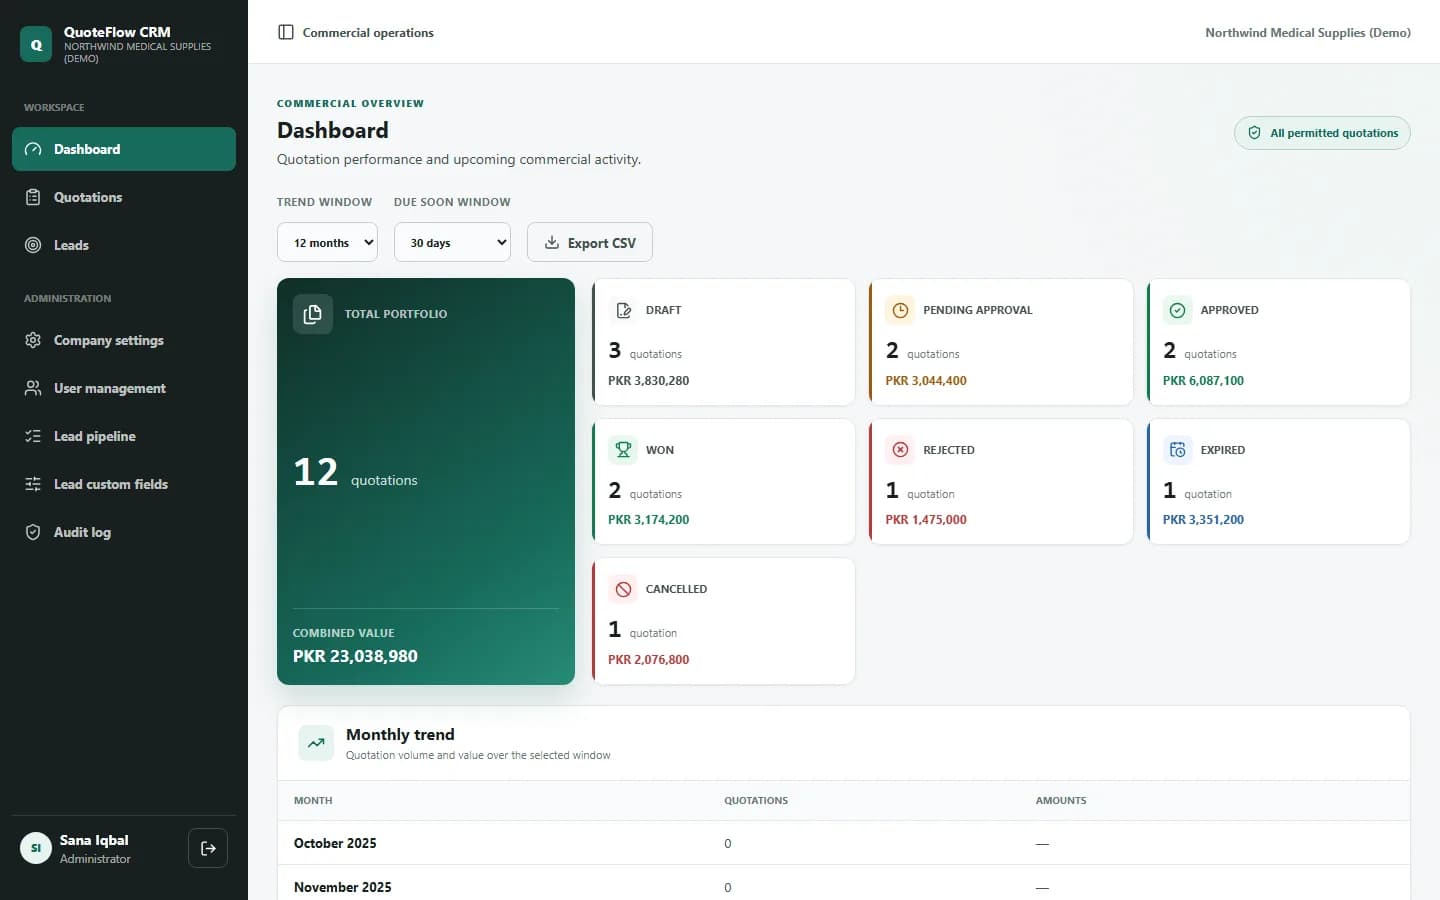Click the Dashboard page heading
This screenshot has width=1440, height=900.
[333, 130]
